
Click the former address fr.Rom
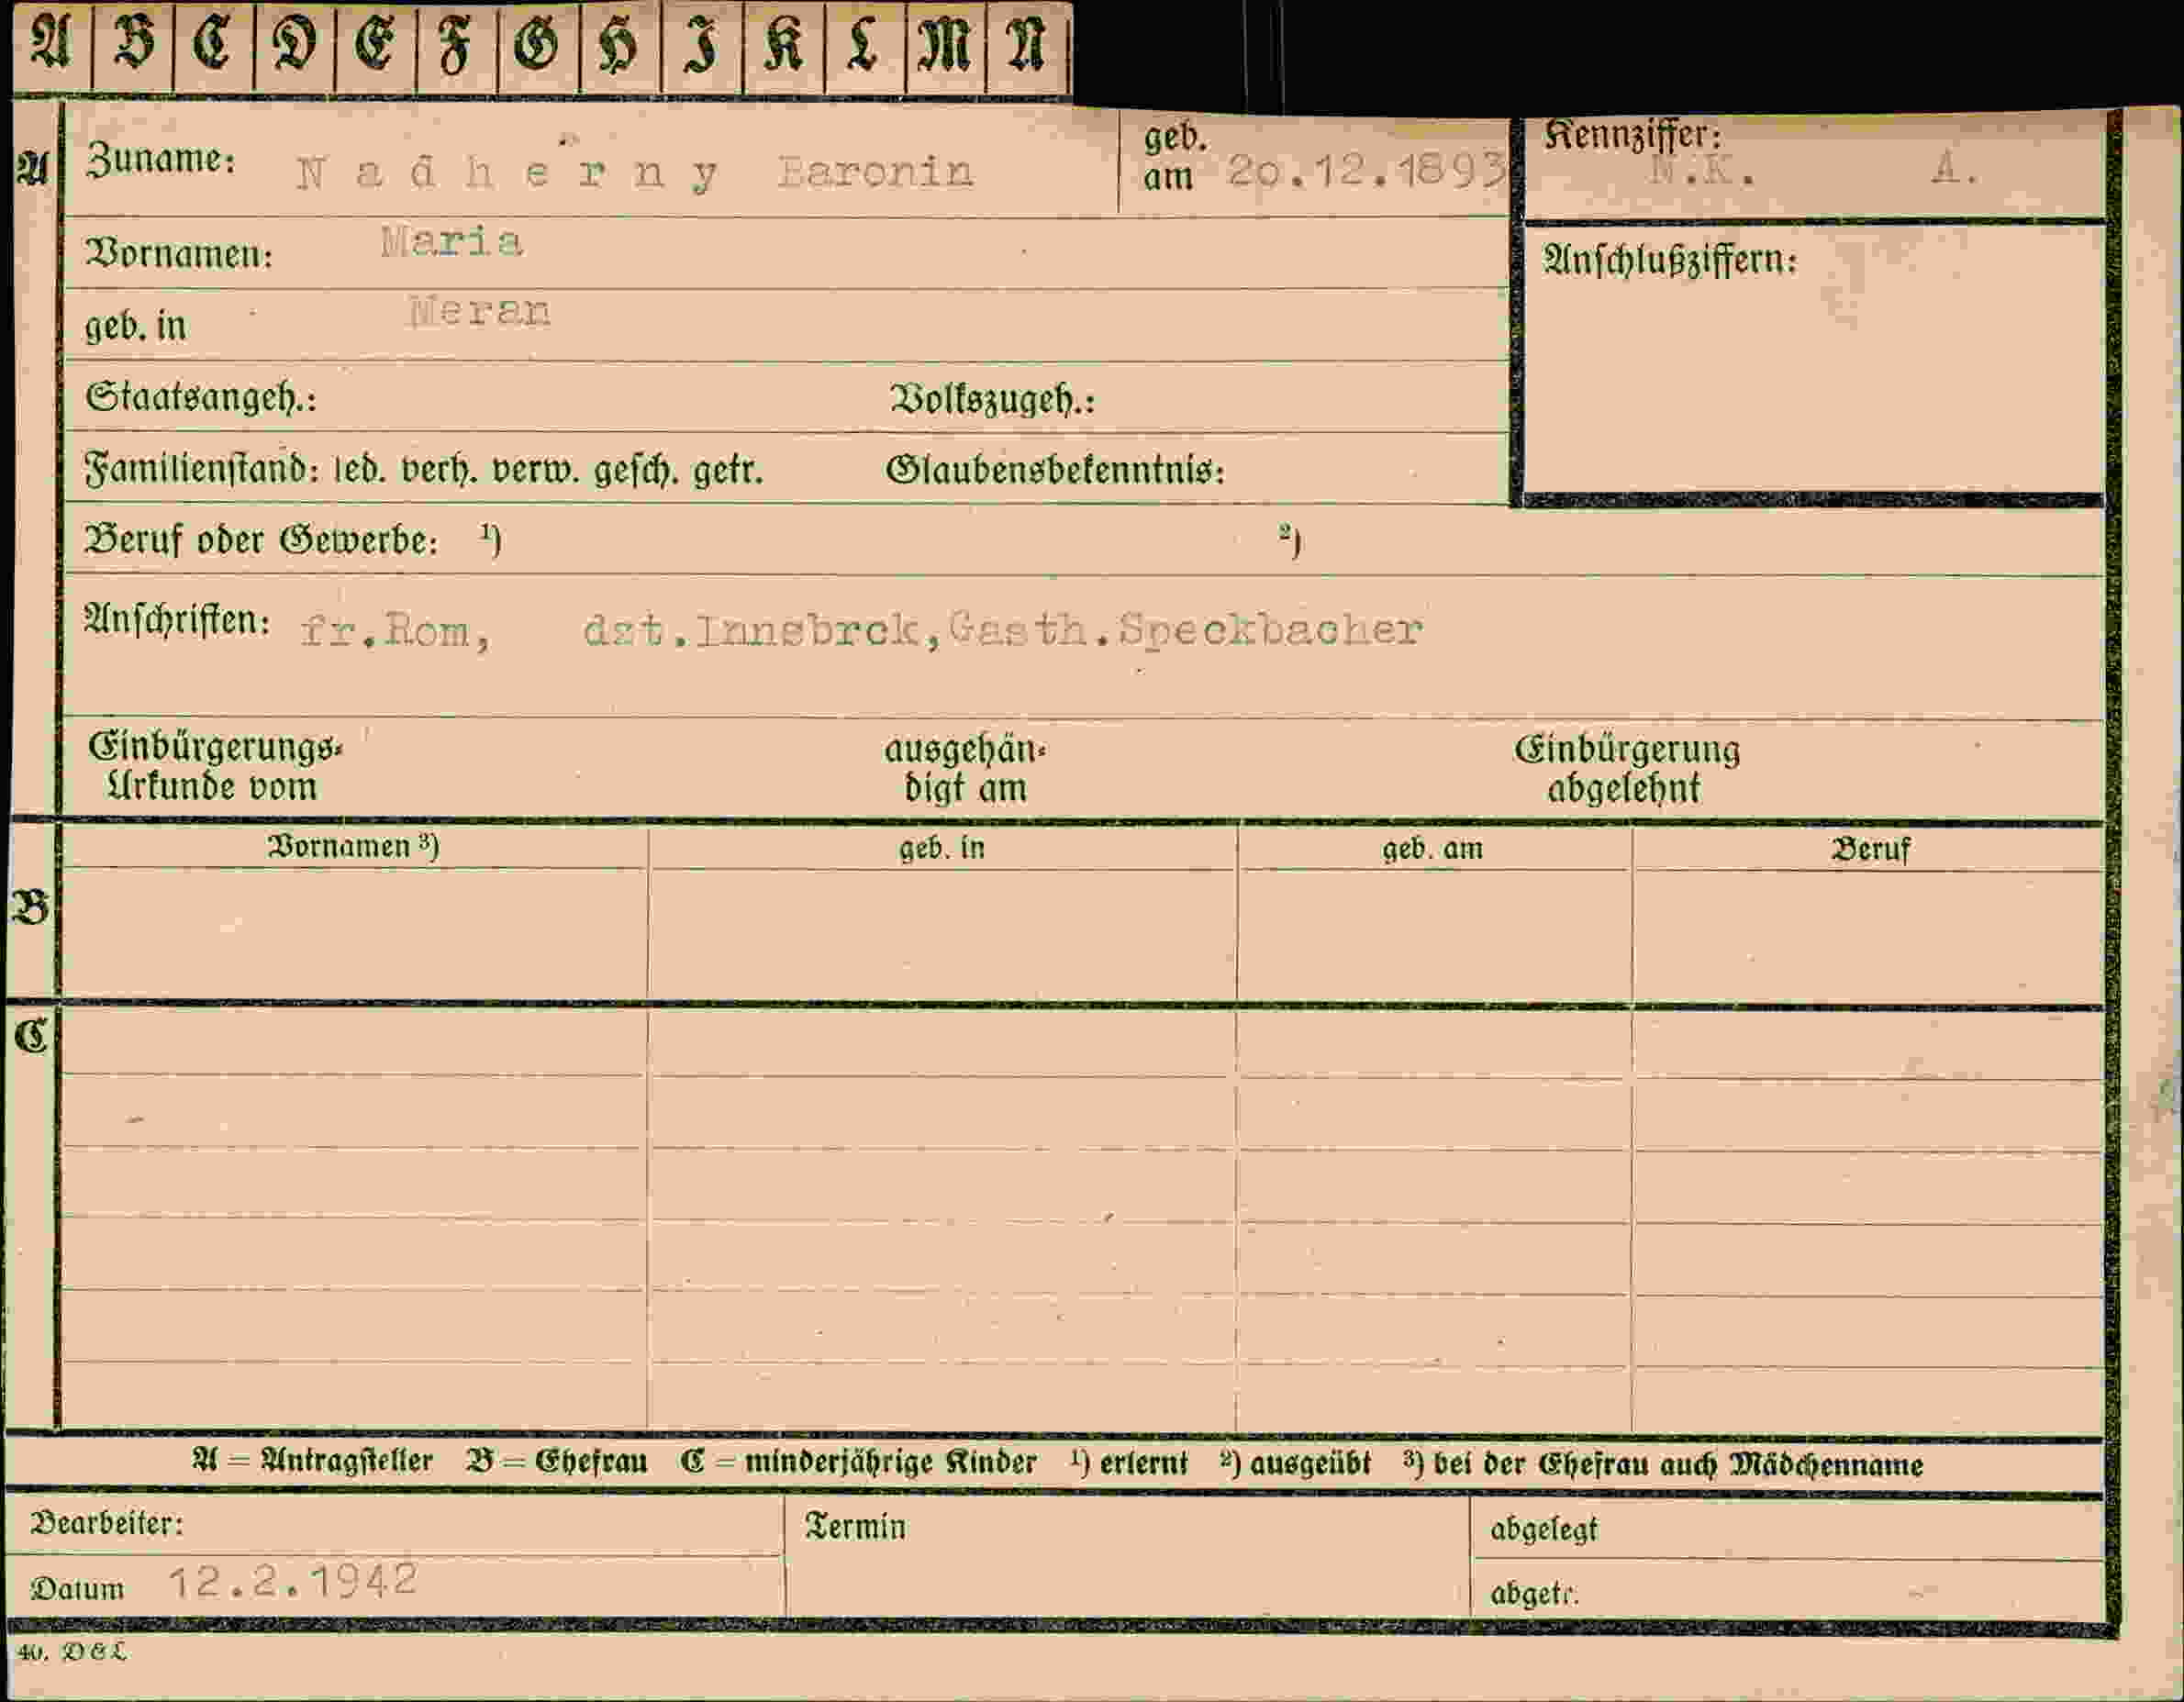tap(396, 632)
